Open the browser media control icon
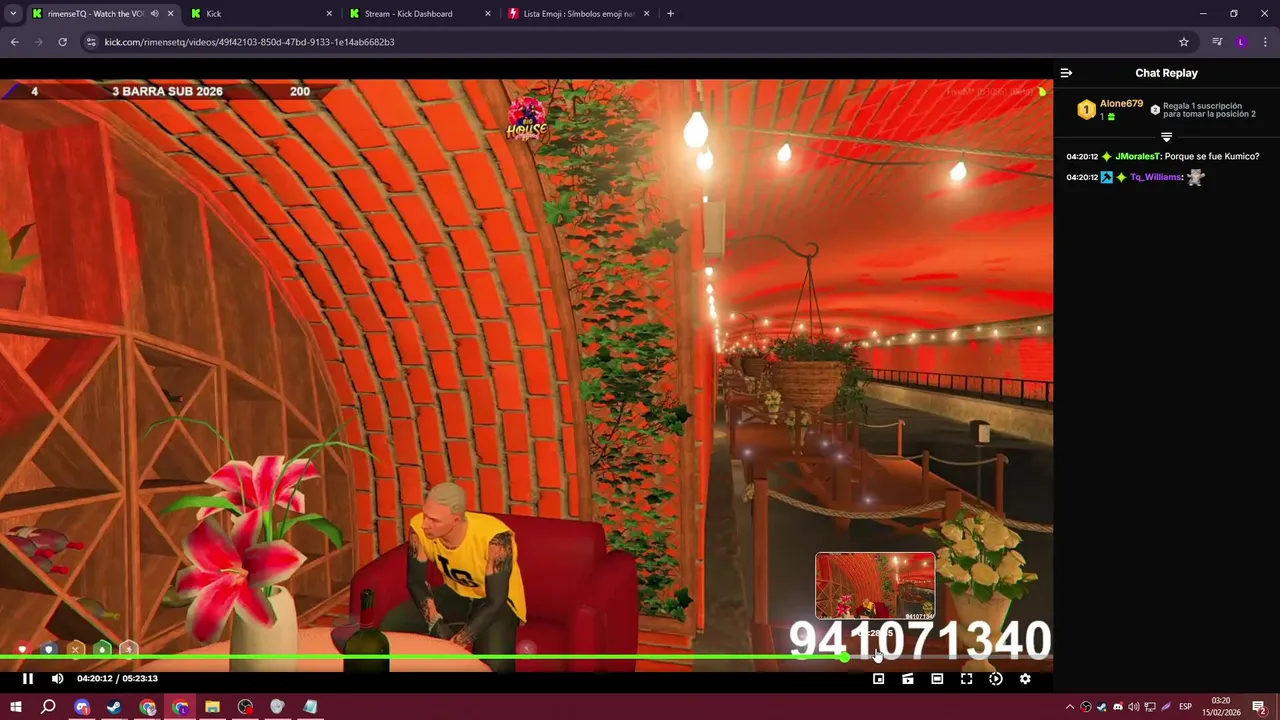Screen dimensions: 1280x720 coord(1217,42)
